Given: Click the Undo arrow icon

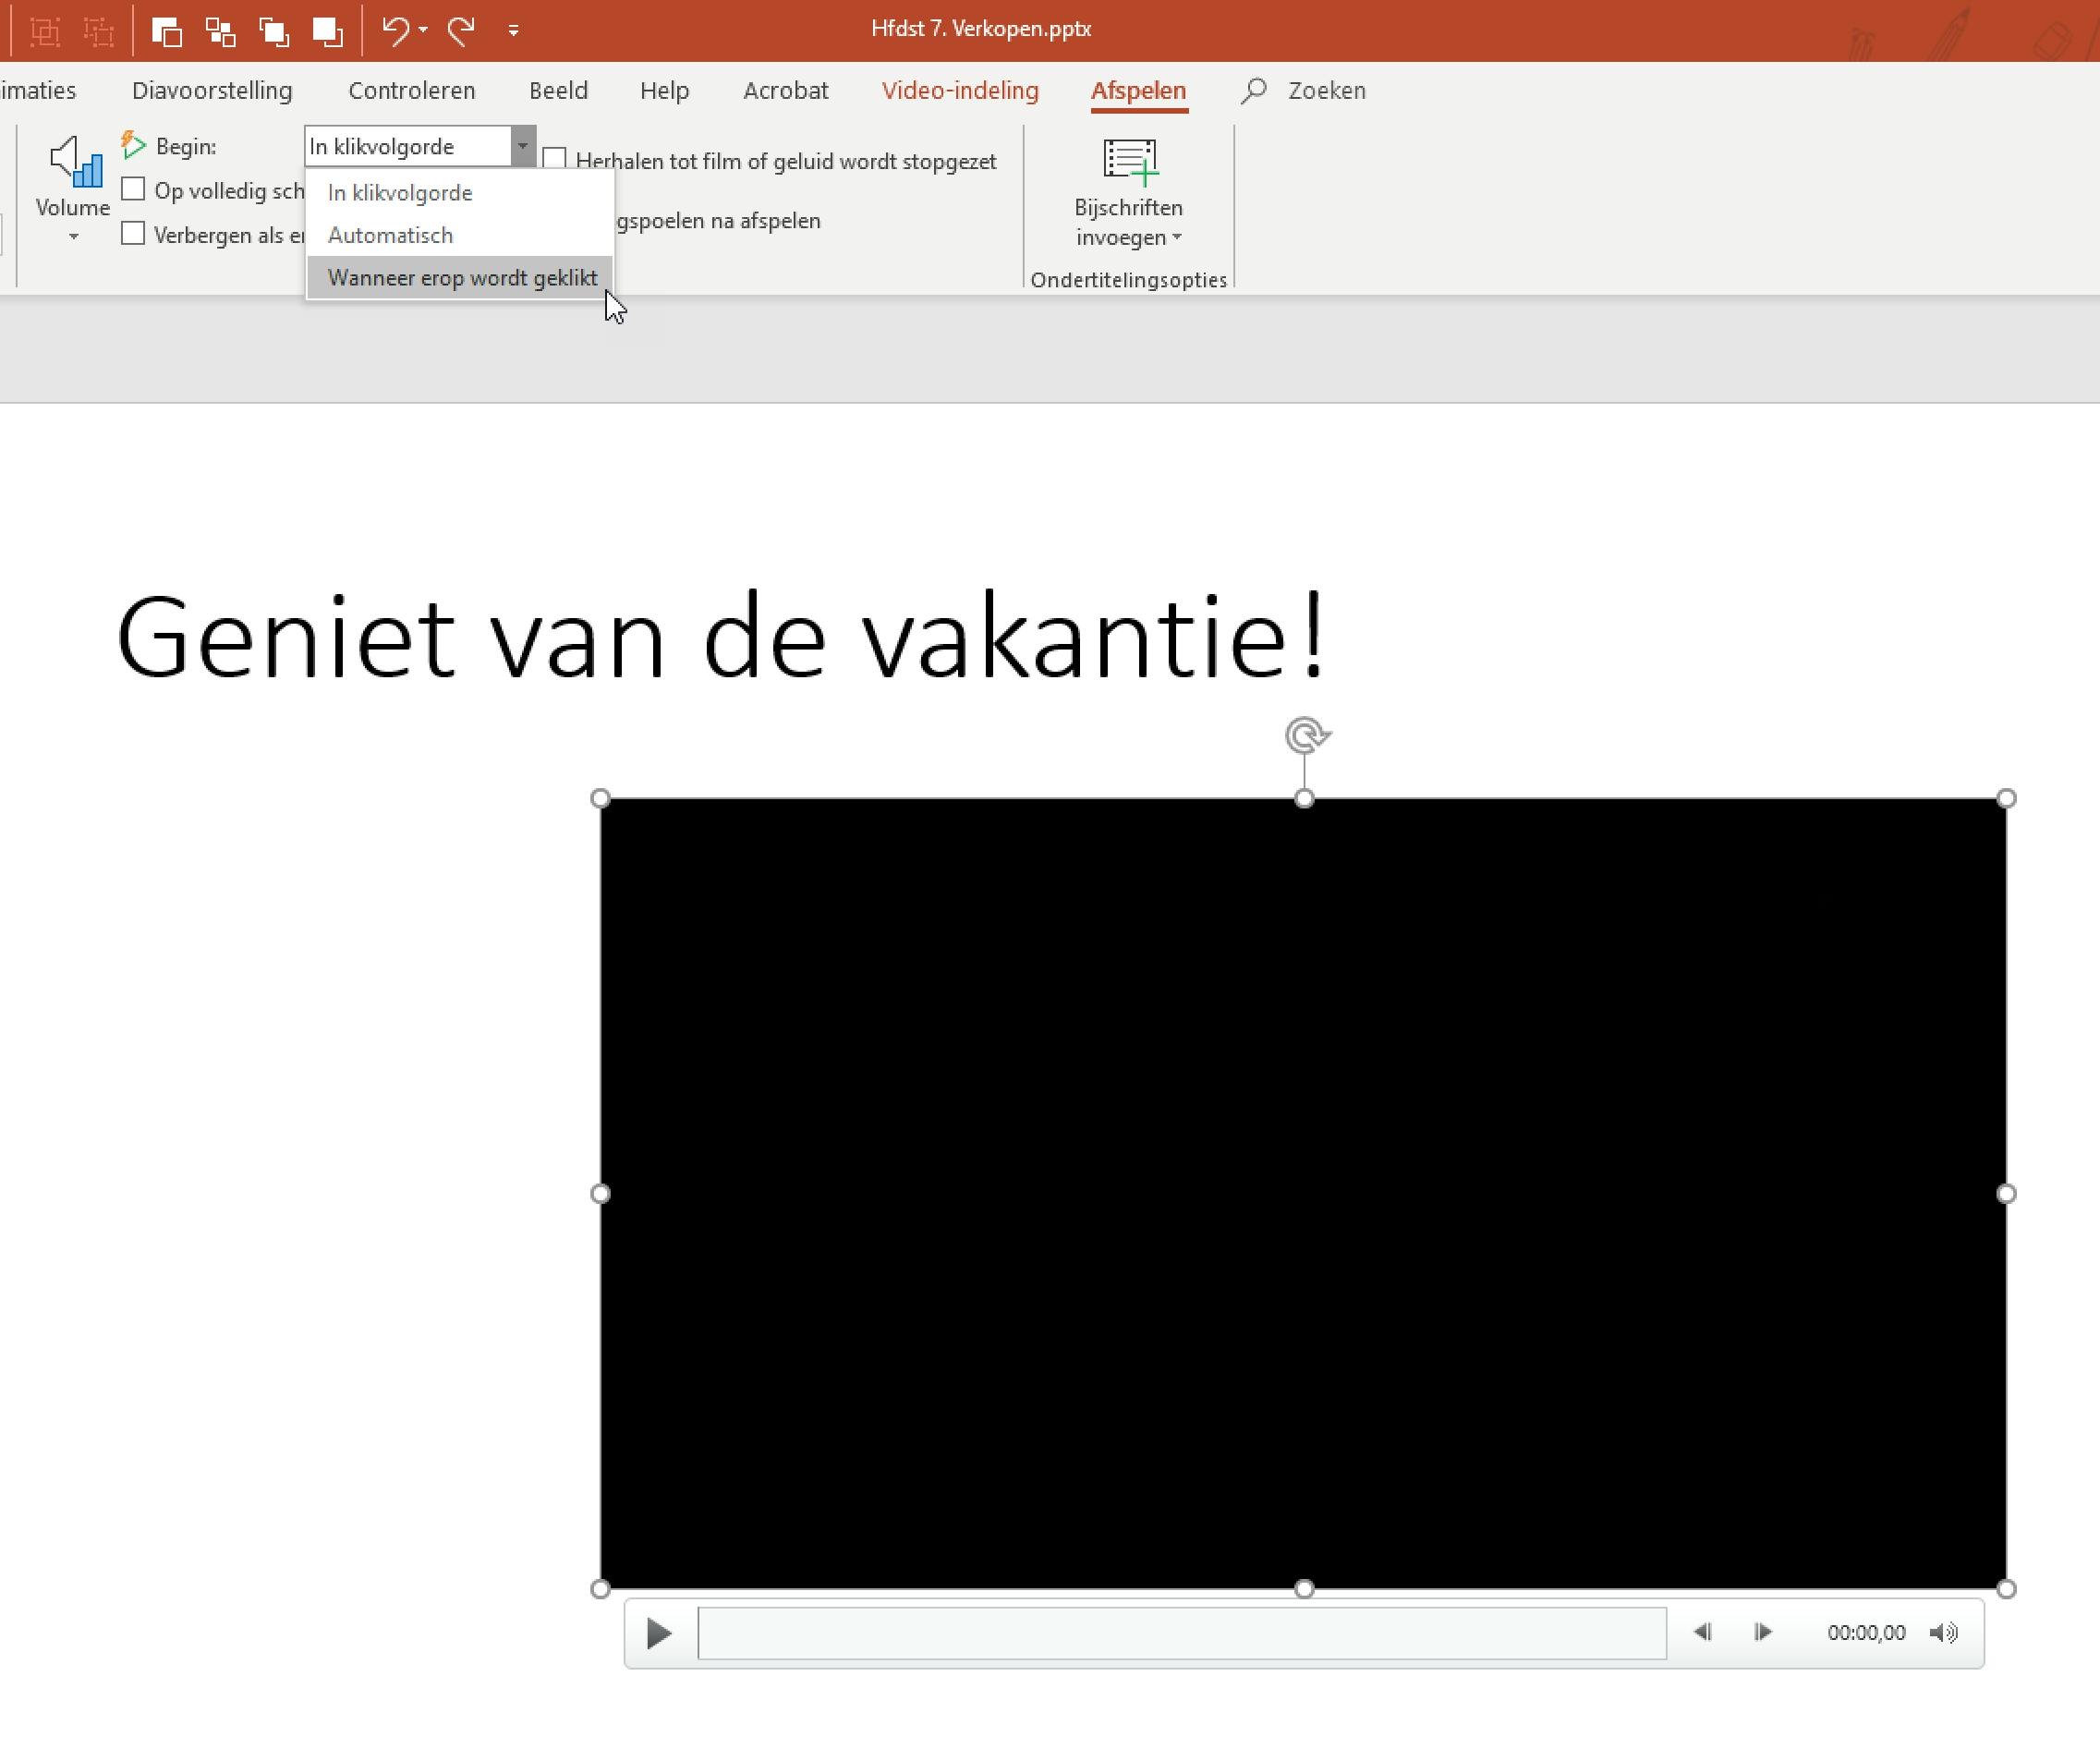Looking at the screenshot, I should 395,31.
